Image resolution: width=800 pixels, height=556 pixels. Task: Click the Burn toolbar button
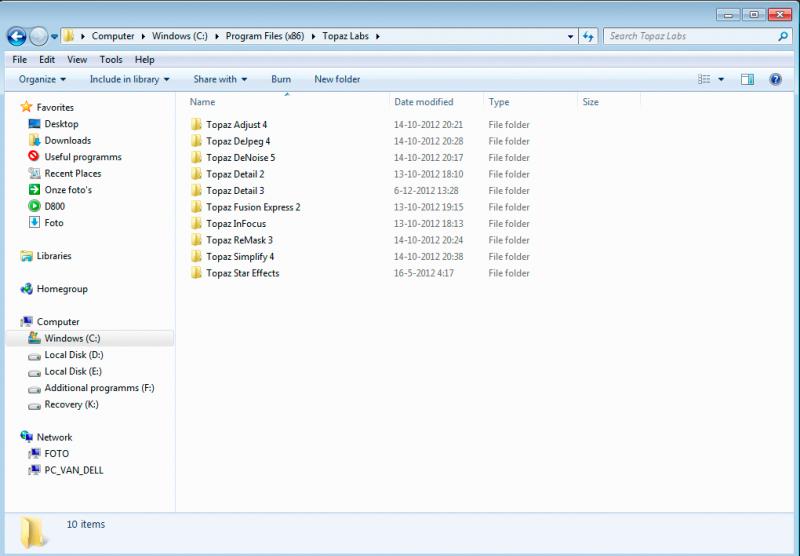click(281, 79)
